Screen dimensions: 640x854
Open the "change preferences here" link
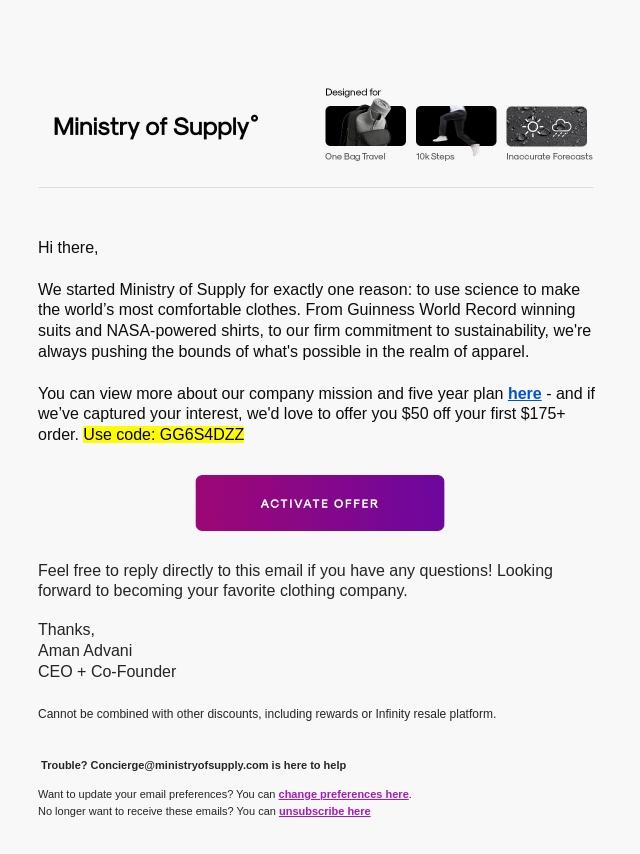[x=343, y=795]
